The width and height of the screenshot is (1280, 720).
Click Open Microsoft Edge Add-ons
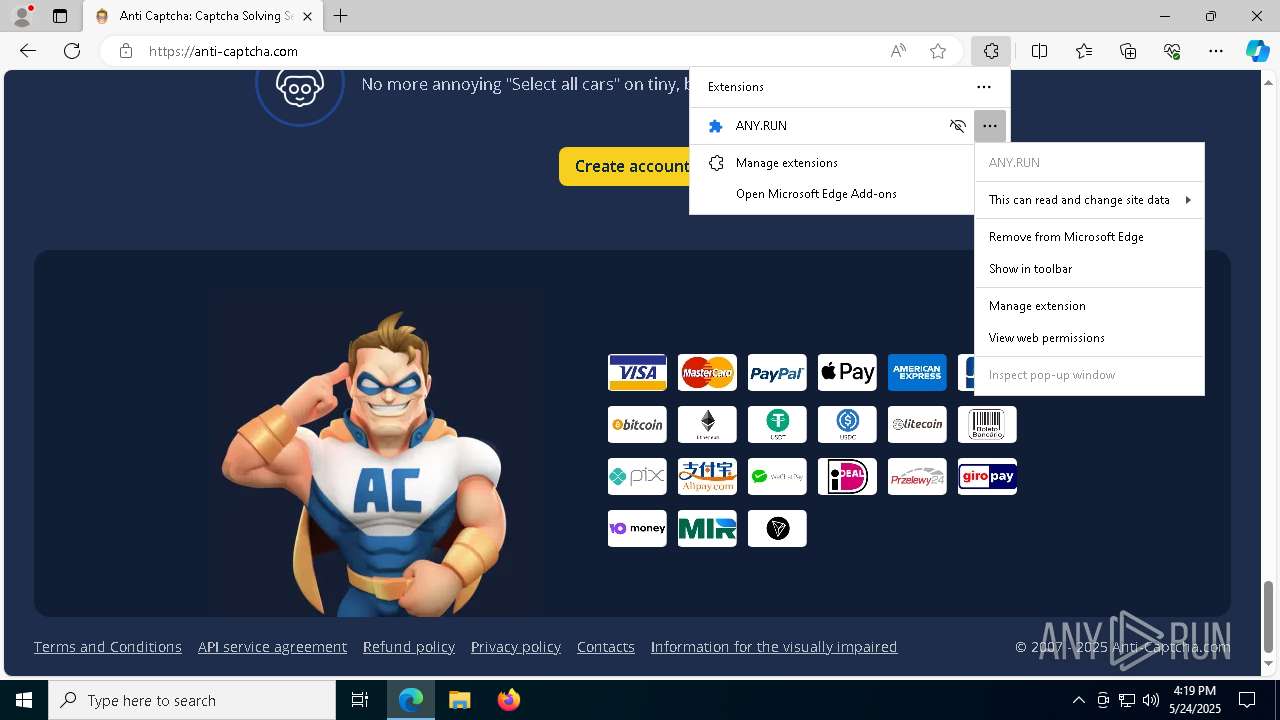pos(832,194)
